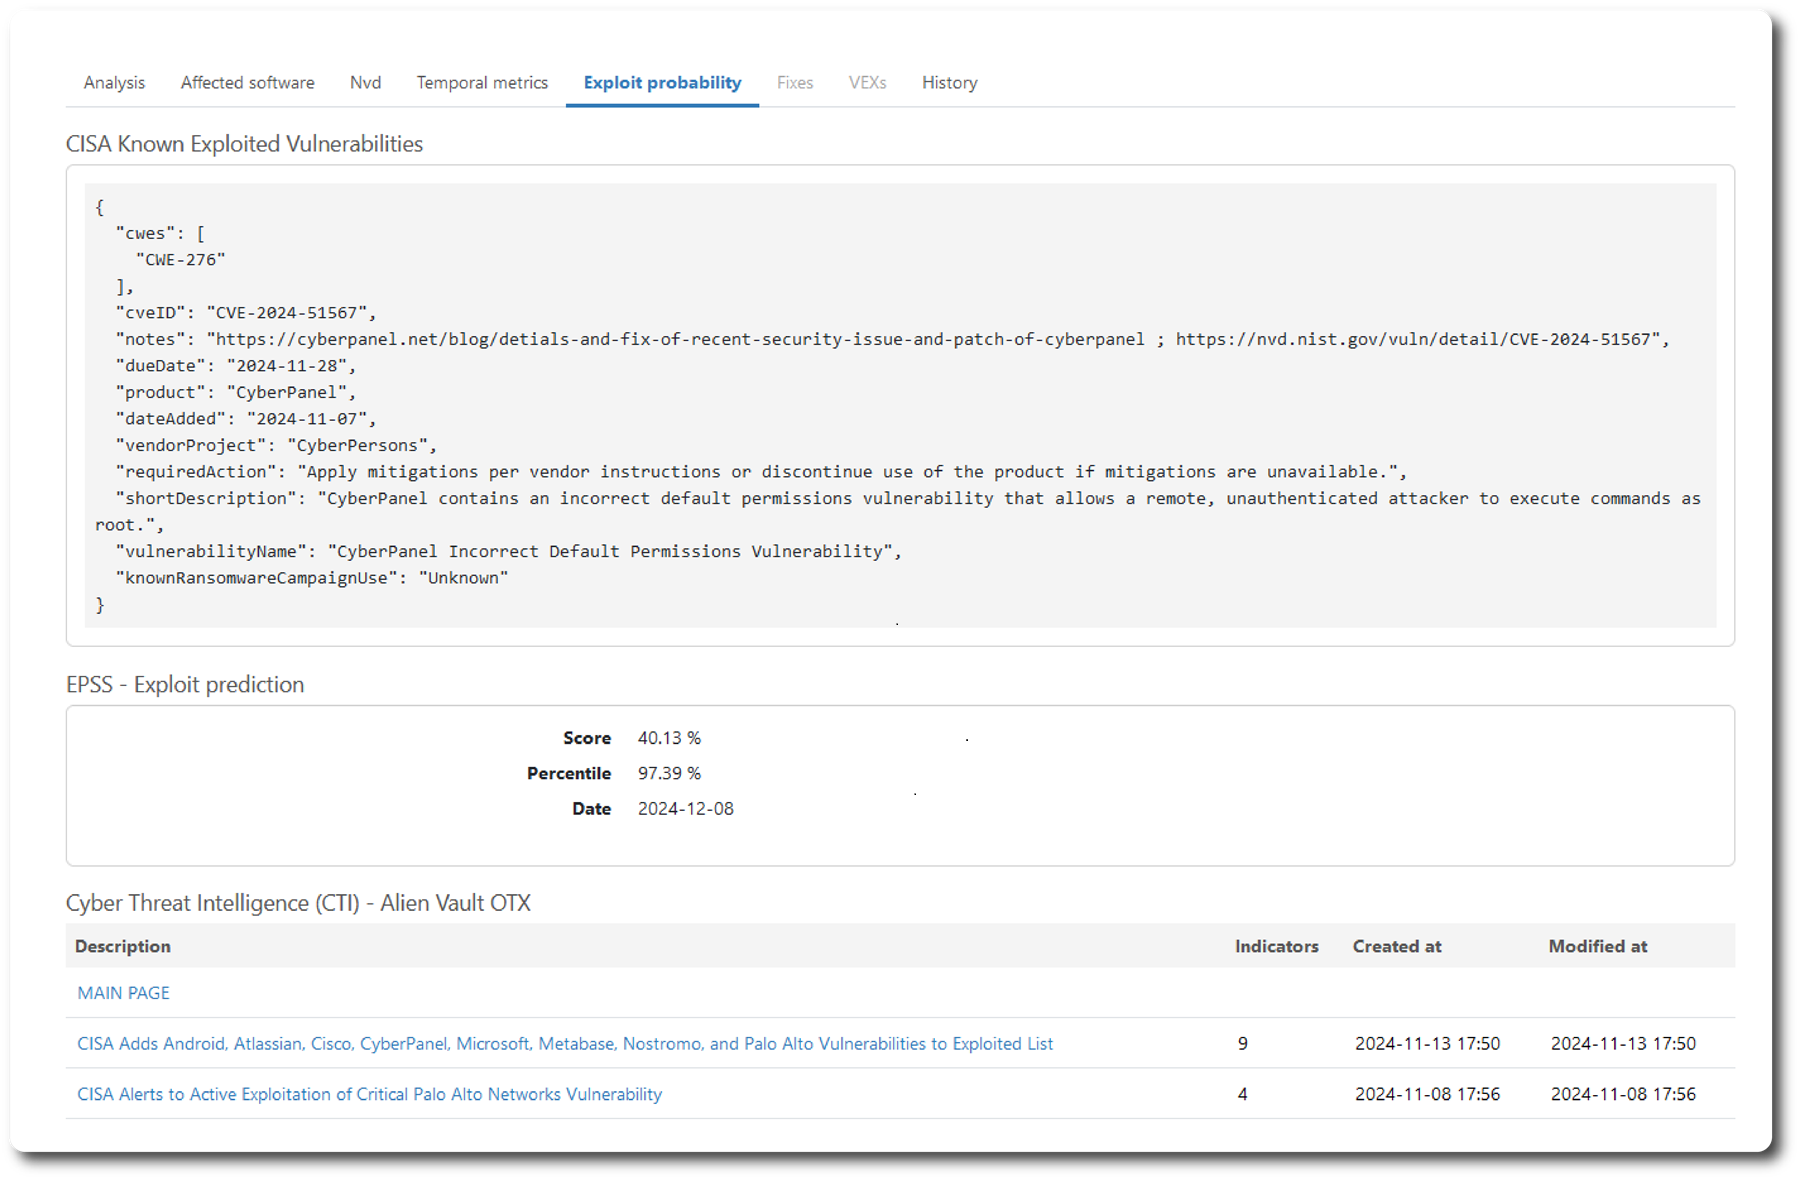1800x1180 pixels.
Task: Go to the Temporal metrics tab
Action: pos(482,83)
